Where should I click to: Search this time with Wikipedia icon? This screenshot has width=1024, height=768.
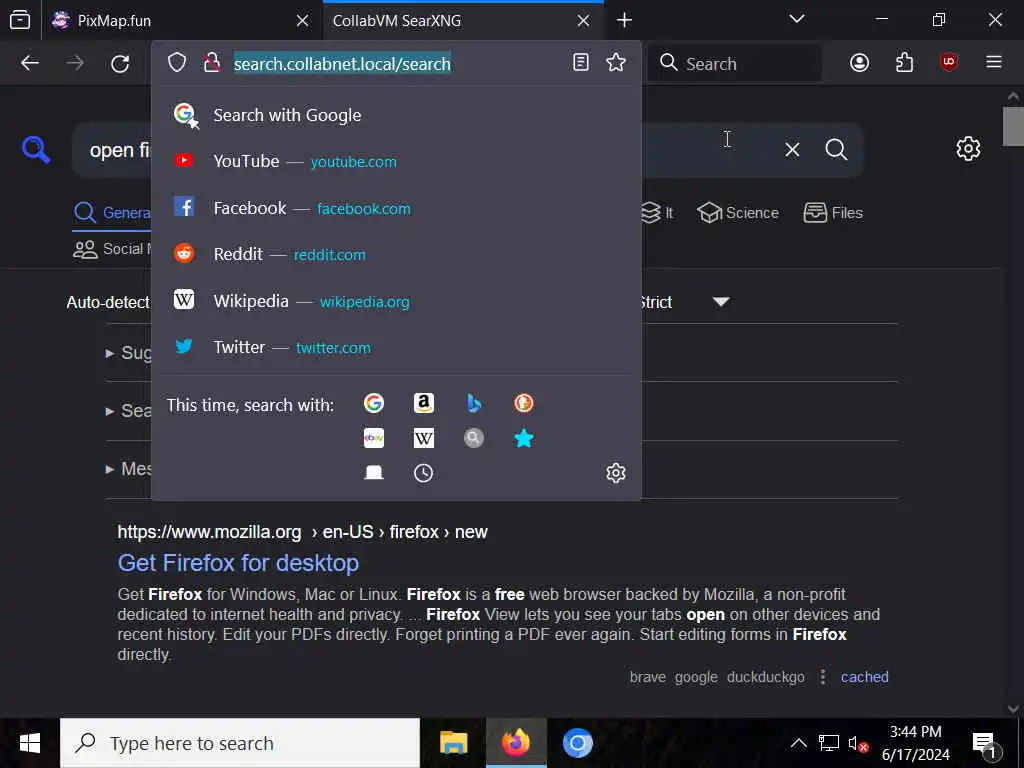pyautogui.click(x=424, y=438)
